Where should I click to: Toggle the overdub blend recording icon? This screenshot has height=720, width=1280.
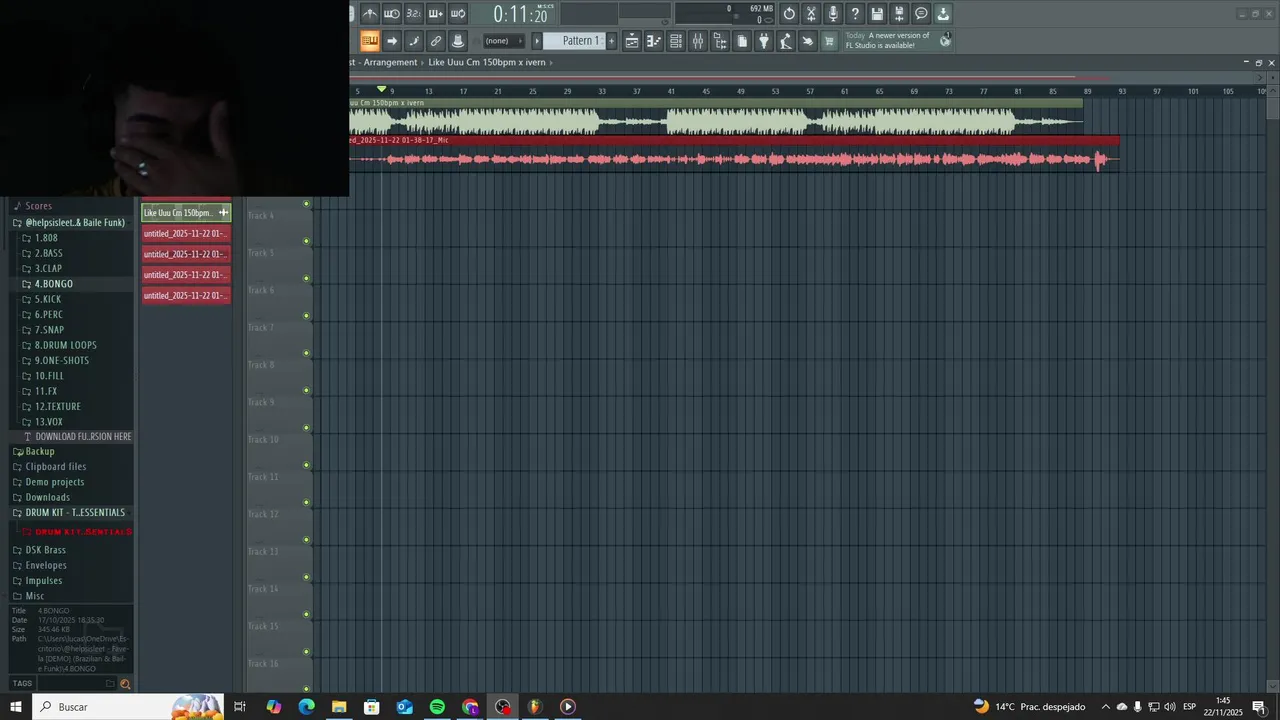point(436,14)
